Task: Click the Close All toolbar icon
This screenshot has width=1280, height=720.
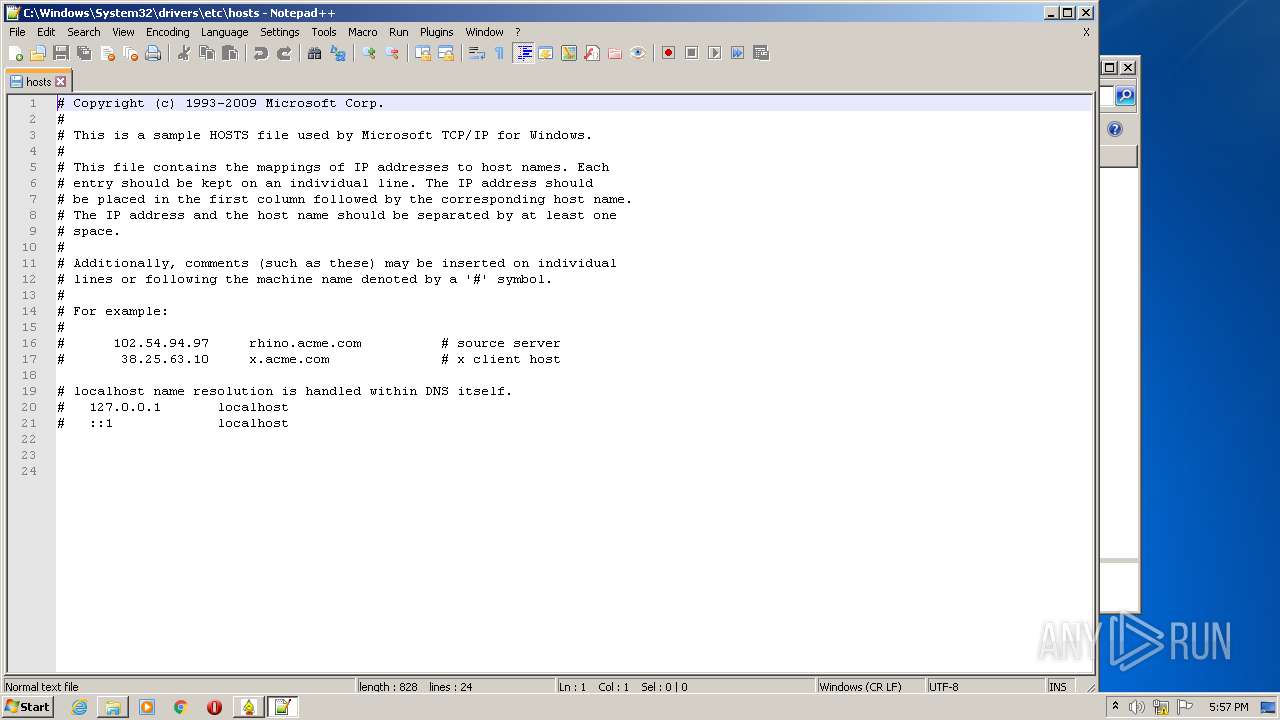Action: [130, 53]
